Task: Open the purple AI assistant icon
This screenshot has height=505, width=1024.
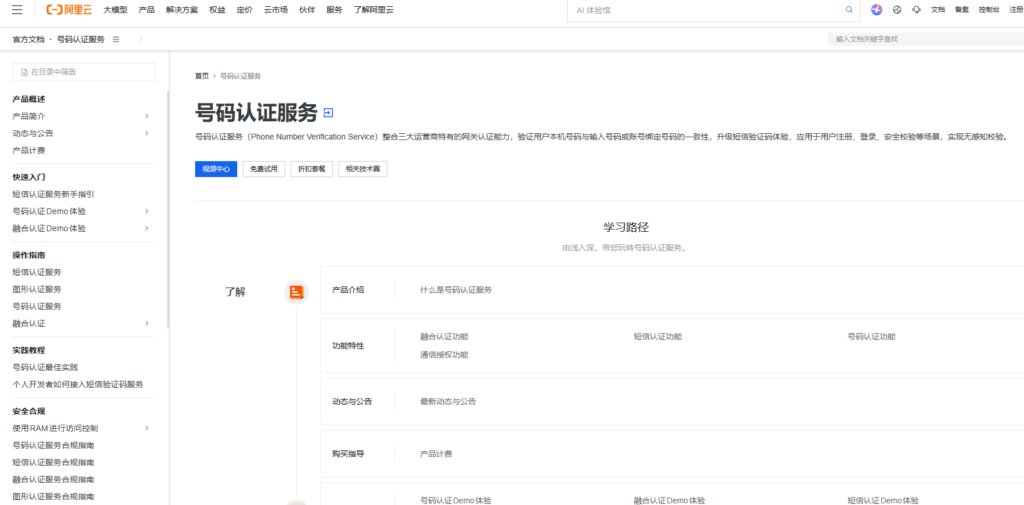Action: [877, 10]
